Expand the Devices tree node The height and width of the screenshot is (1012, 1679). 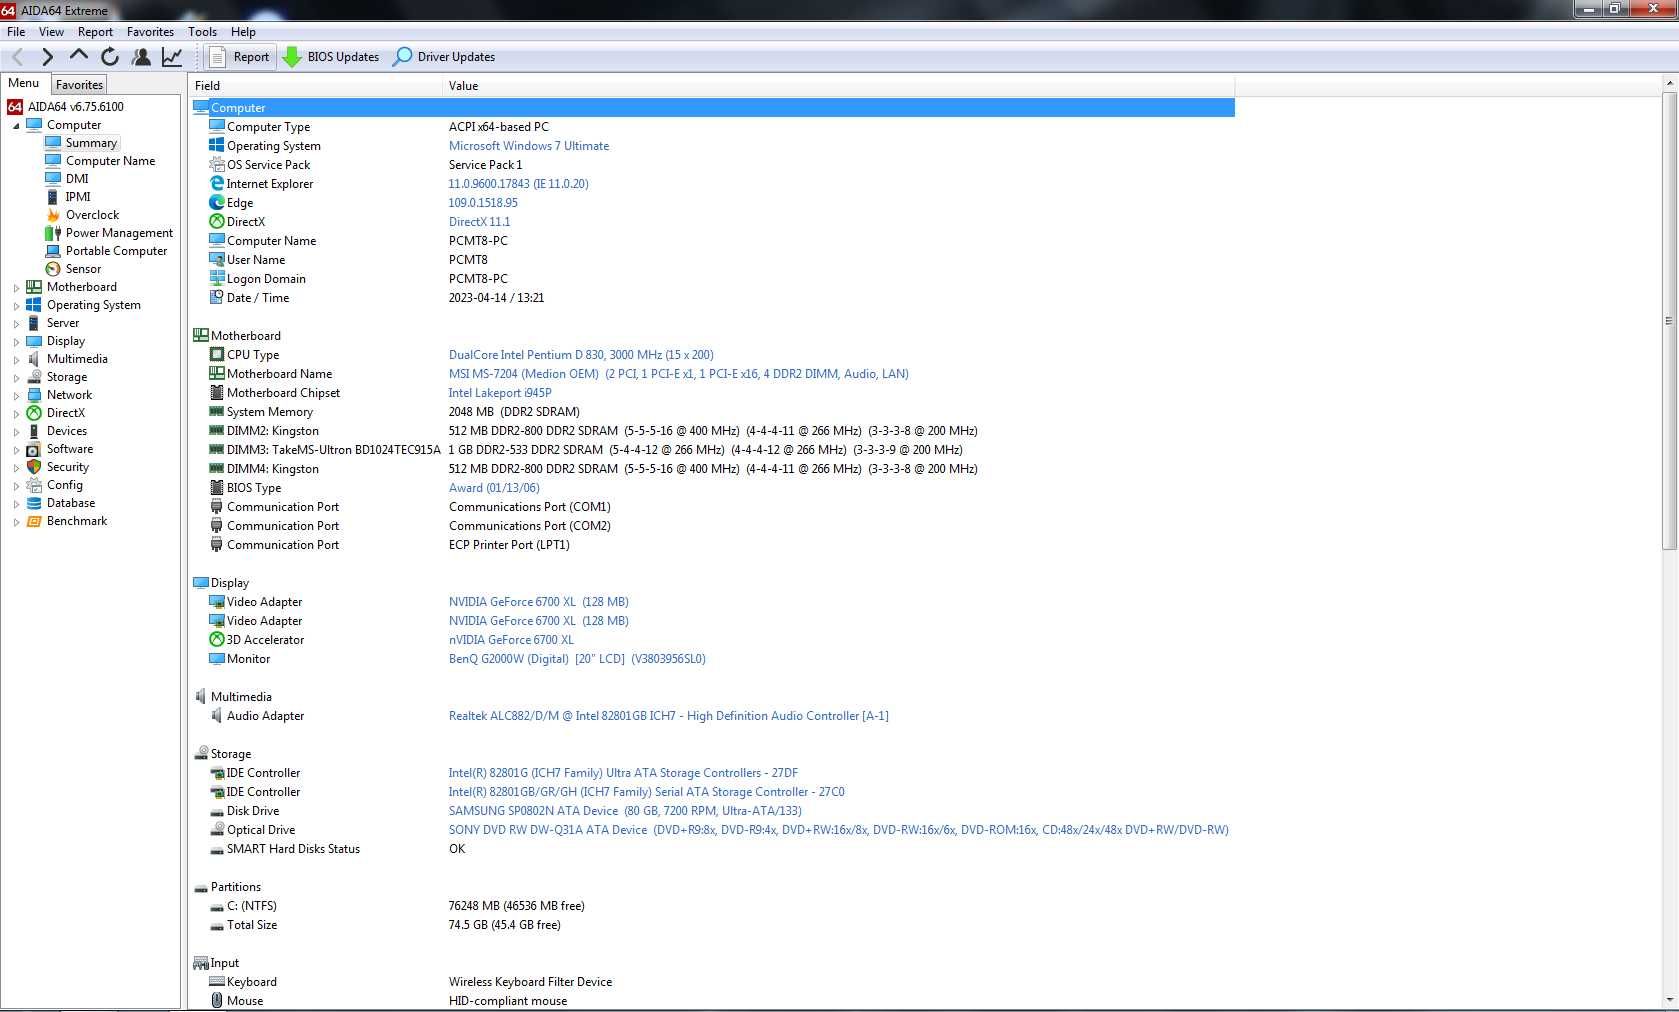point(16,432)
